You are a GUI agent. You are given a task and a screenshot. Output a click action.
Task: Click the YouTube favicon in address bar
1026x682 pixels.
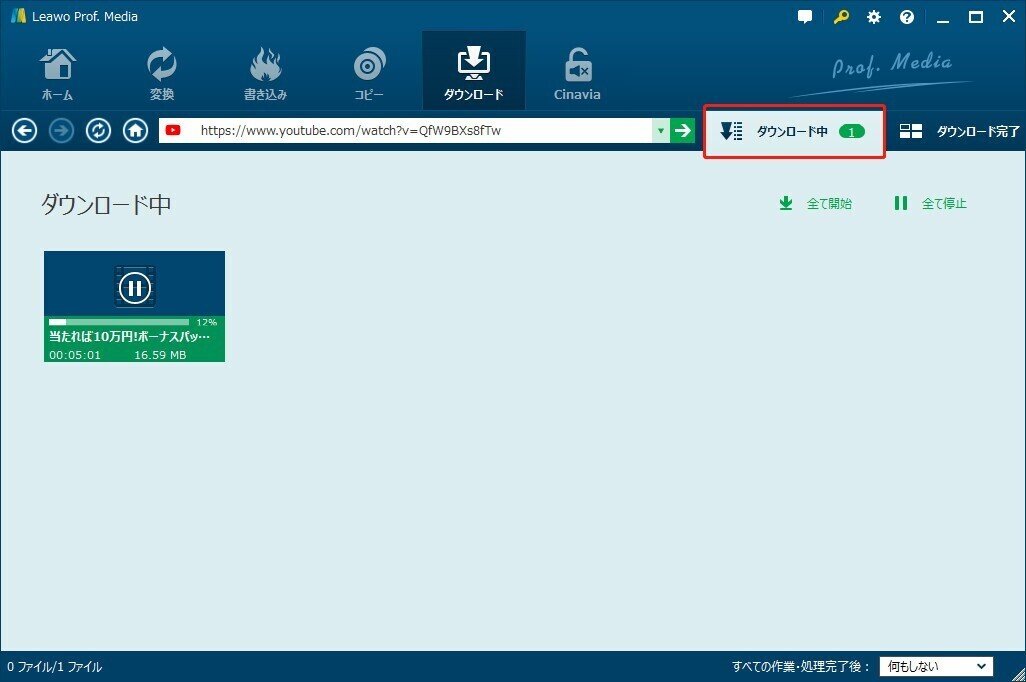click(x=173, y=130)
